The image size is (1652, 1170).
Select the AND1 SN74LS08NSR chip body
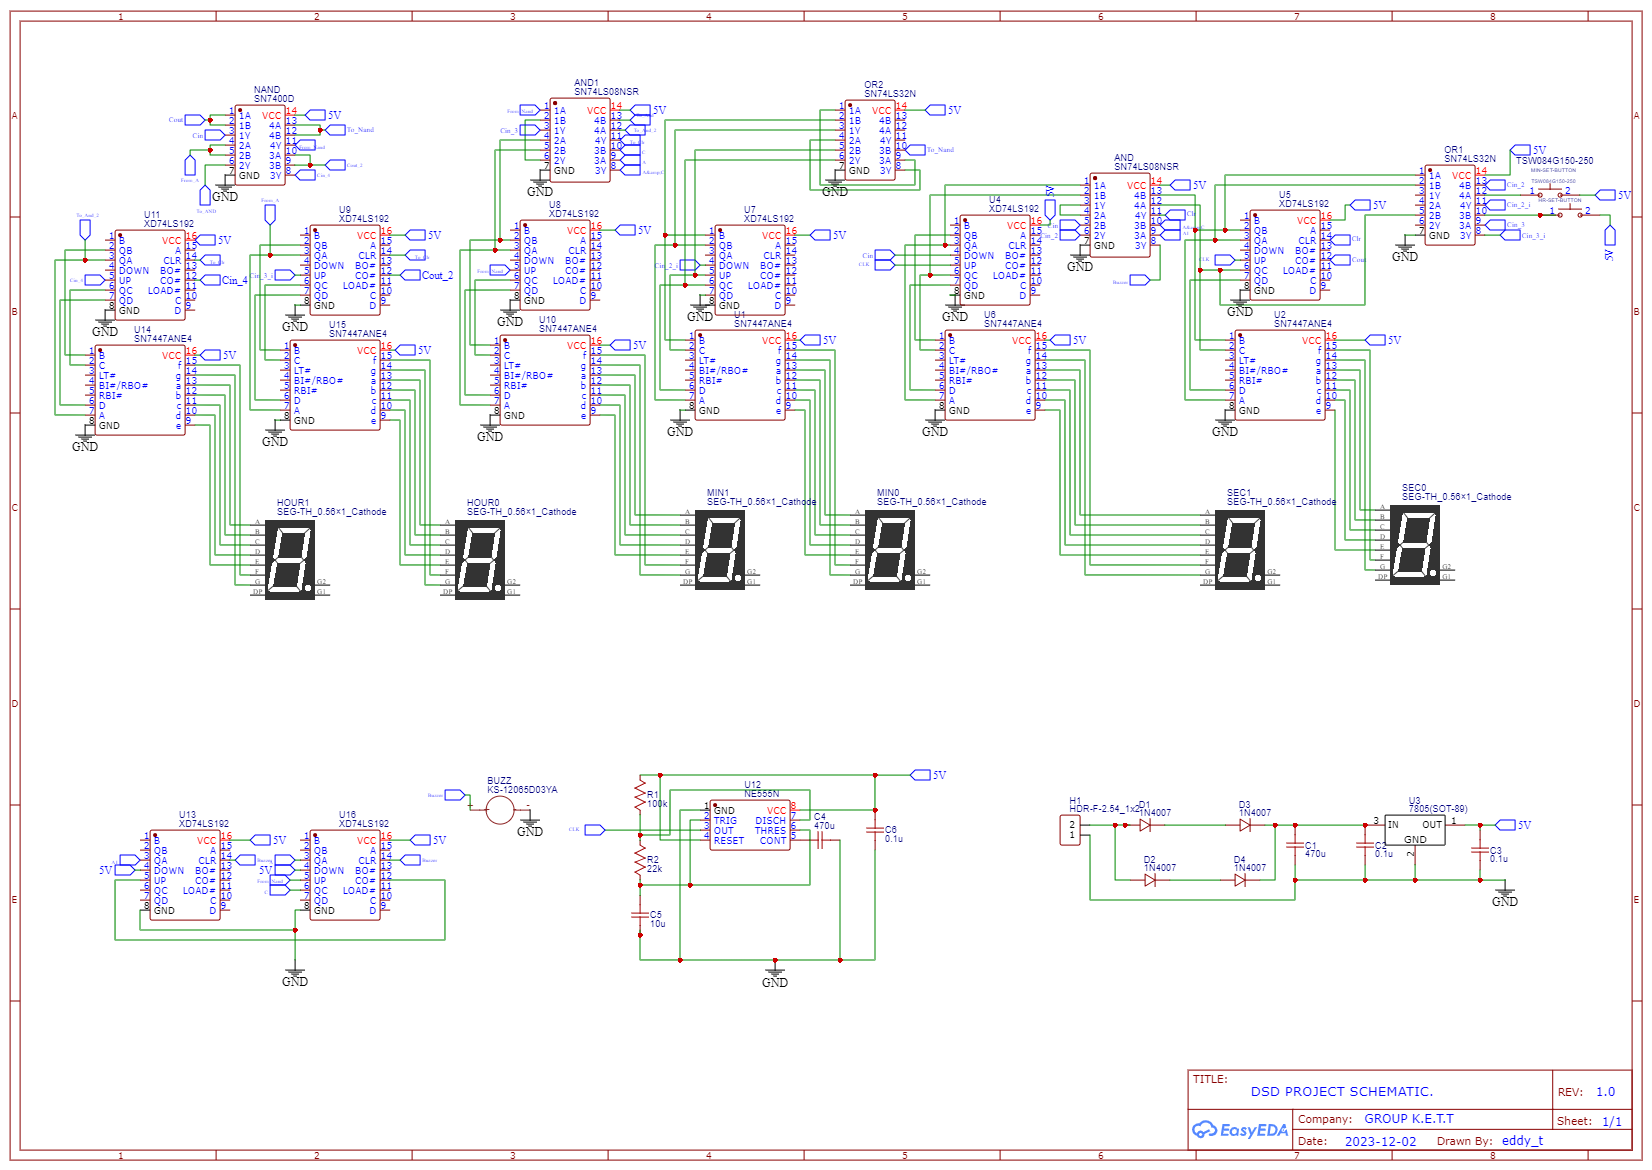[x=580, y=140]
